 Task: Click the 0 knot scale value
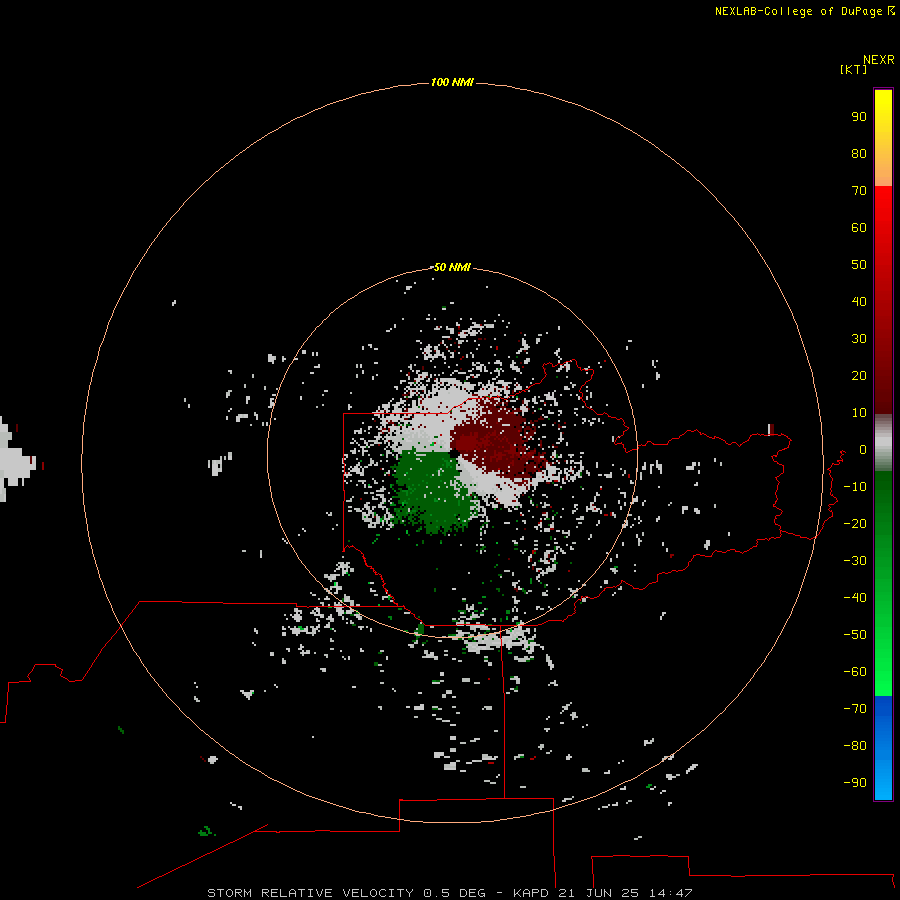pos(863,449)
